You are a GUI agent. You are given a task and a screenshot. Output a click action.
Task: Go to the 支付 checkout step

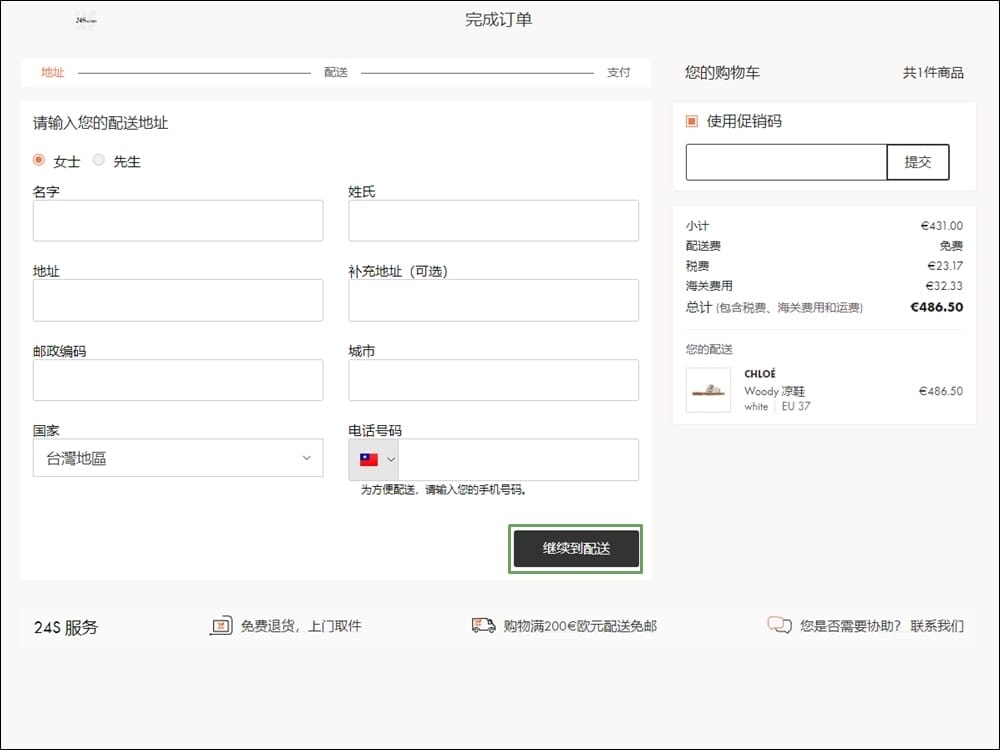tap(618, 72)
